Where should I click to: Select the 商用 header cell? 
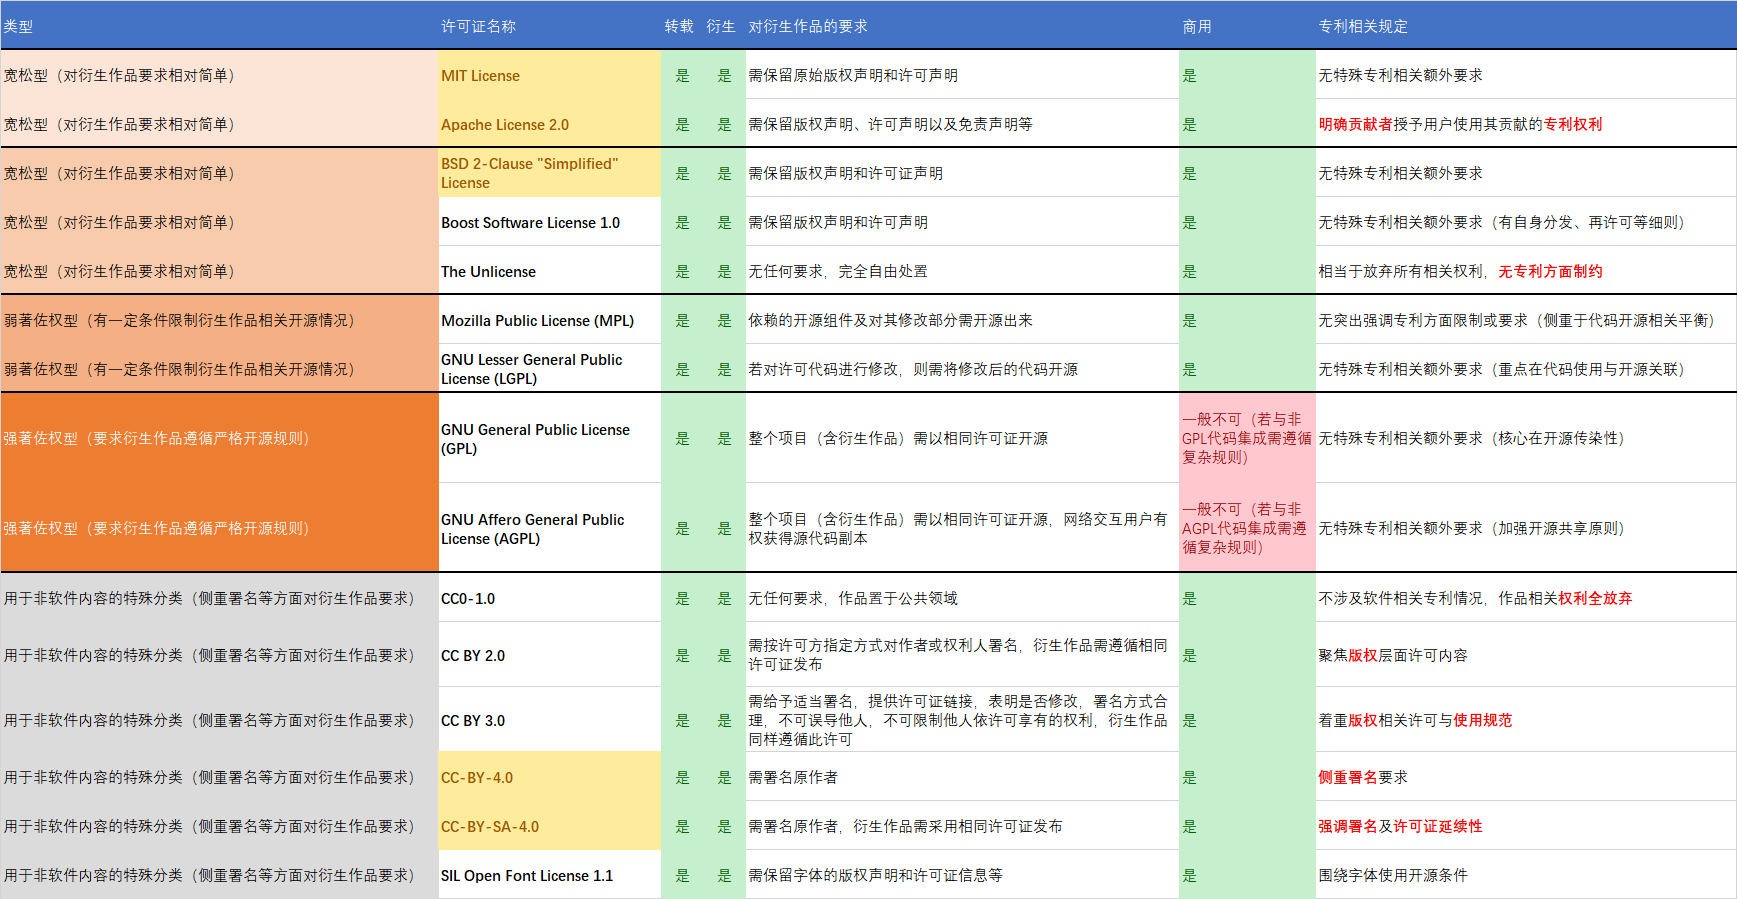(1247, 26)
